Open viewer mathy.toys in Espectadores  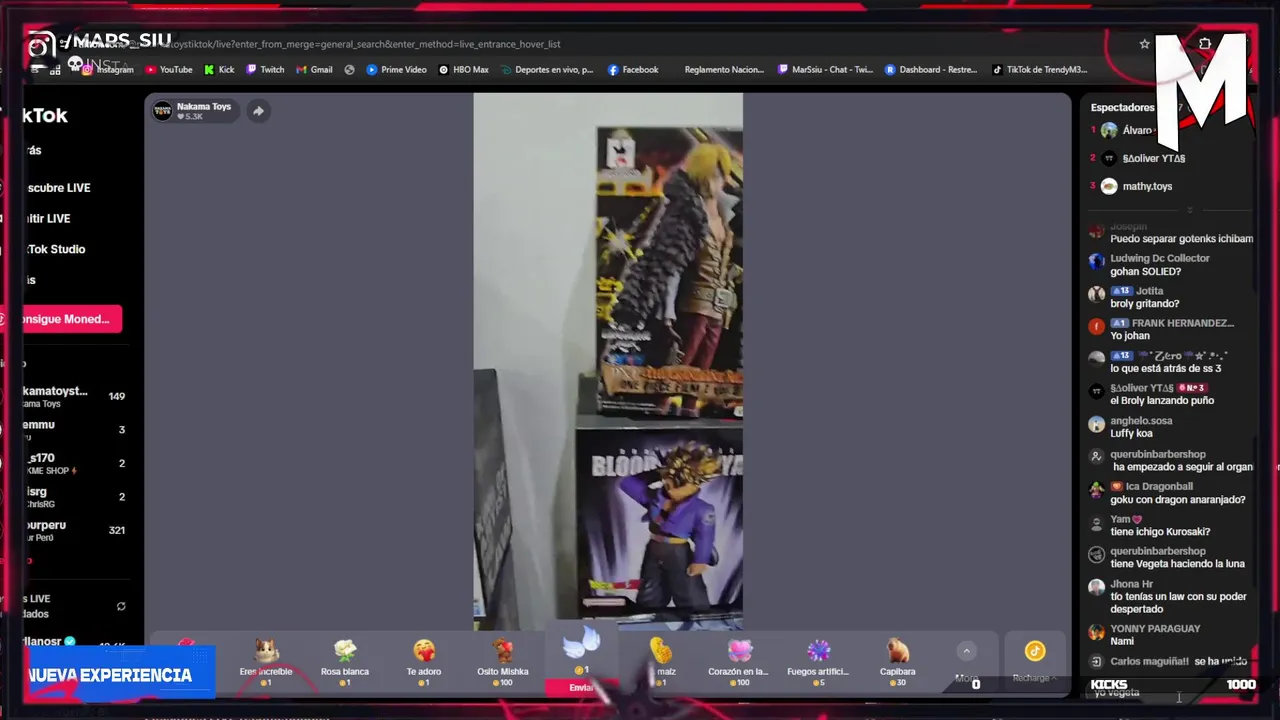1137,186
